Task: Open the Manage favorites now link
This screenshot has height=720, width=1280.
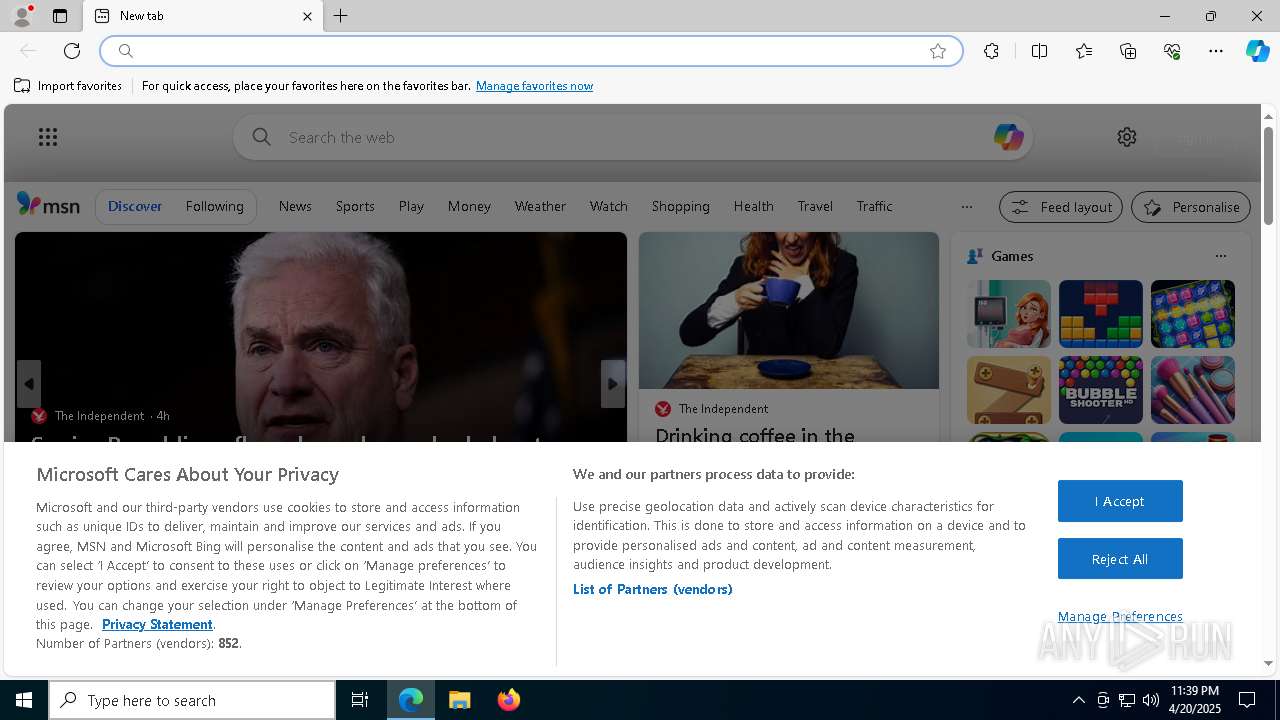Action: [x=534, y=86]
